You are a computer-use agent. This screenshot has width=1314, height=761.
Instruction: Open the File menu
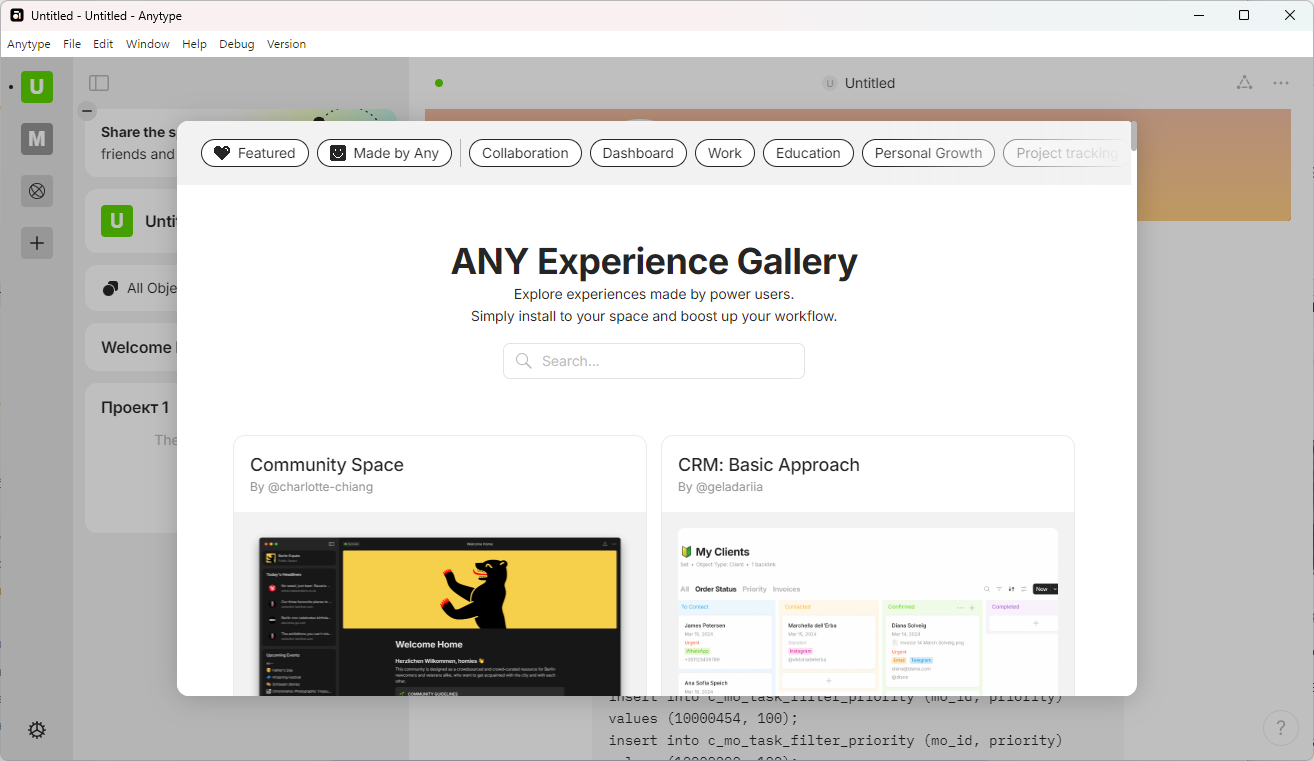click(x=72, y=44)
